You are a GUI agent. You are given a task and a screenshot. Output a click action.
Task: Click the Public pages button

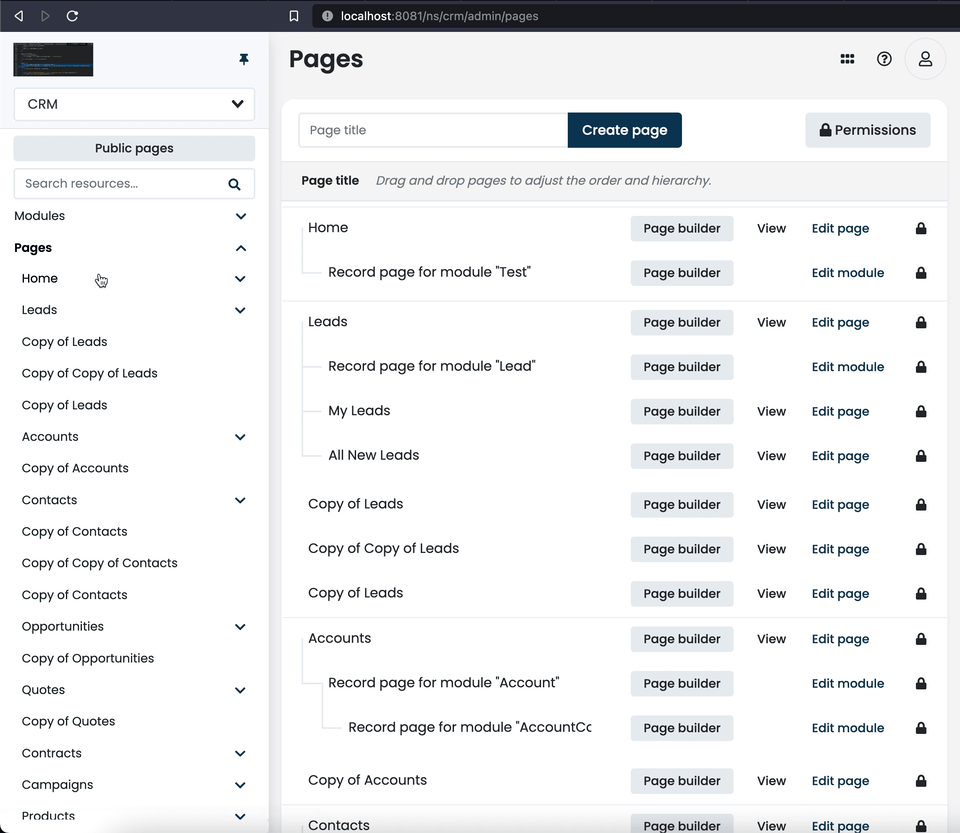tap(134, 148)
